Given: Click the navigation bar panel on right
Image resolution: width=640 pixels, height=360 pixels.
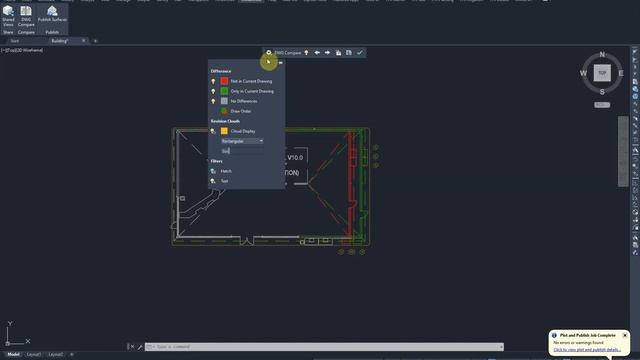Looking at the screenshot, I should point(623,151).
